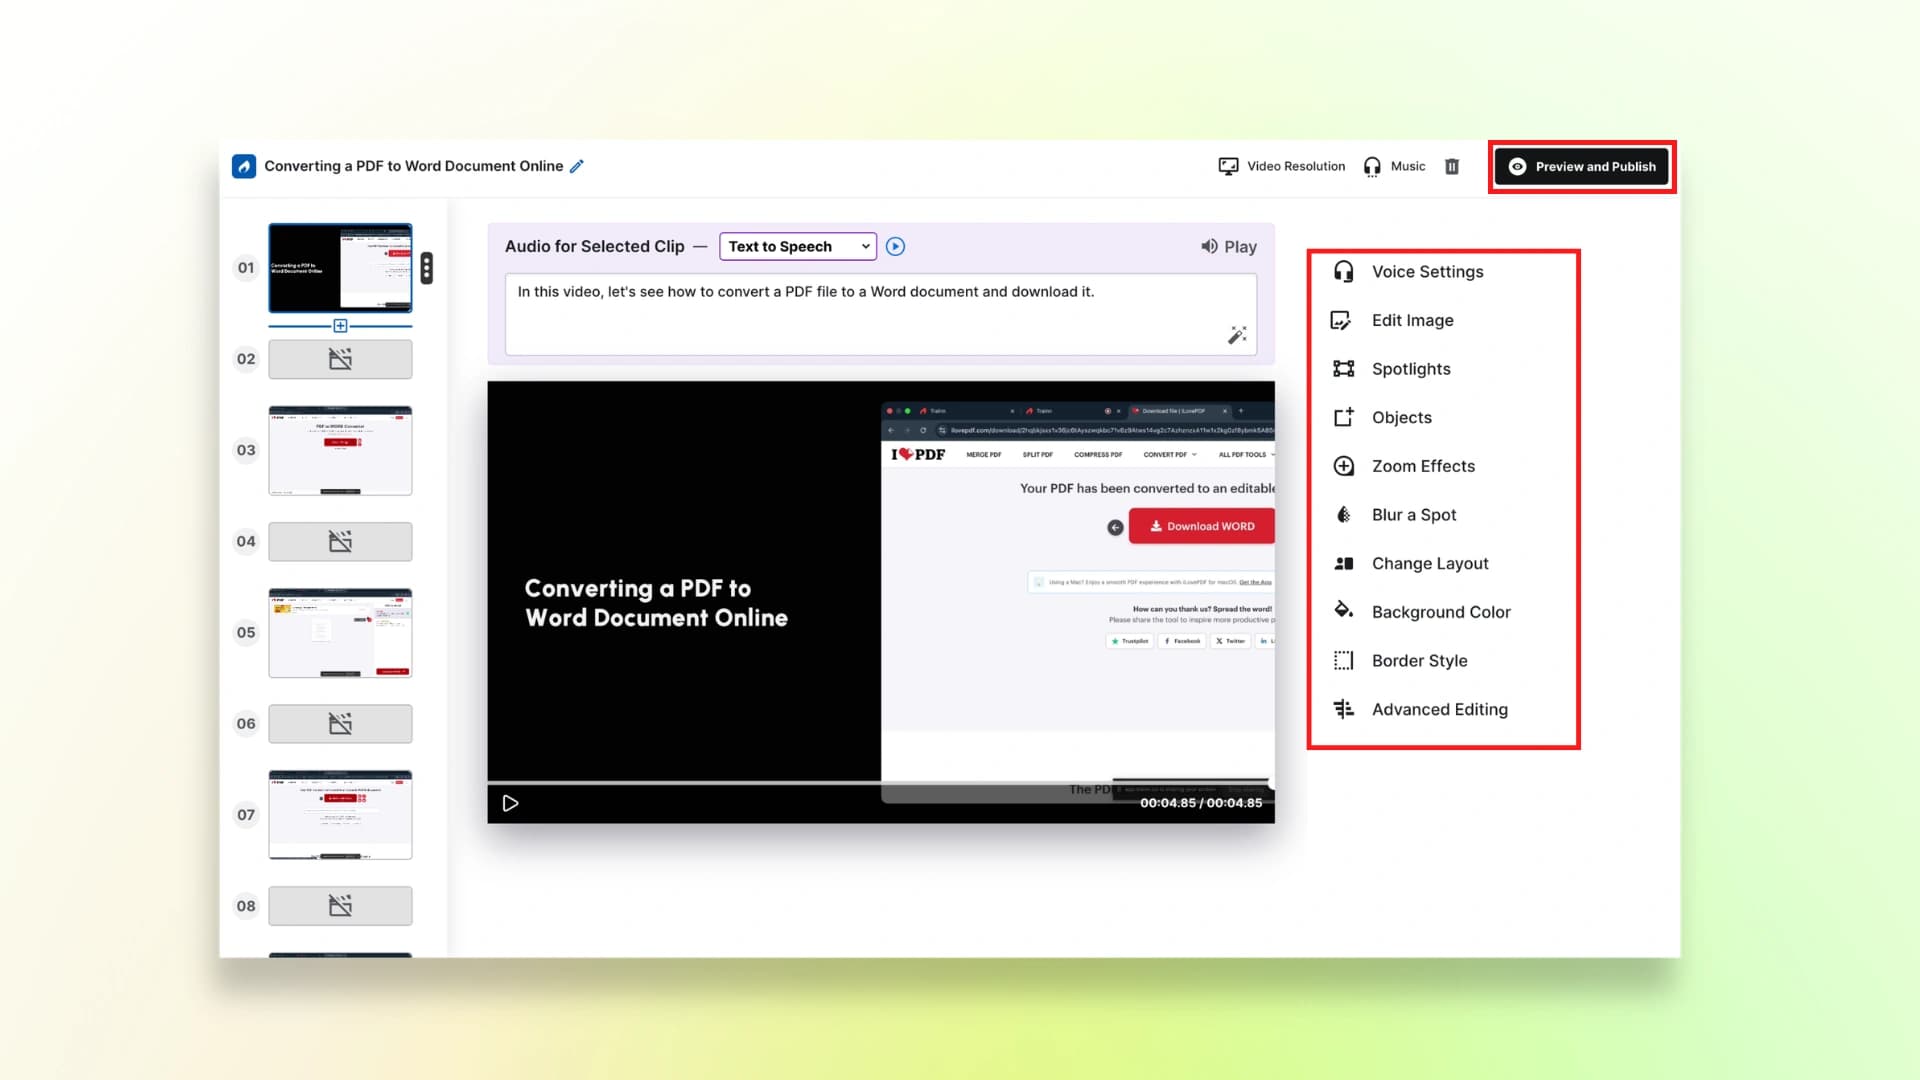The width and height of the screenshot is (1920, 1080).
Task: Open Background Color picker option
Action: tap(1440, 612)
